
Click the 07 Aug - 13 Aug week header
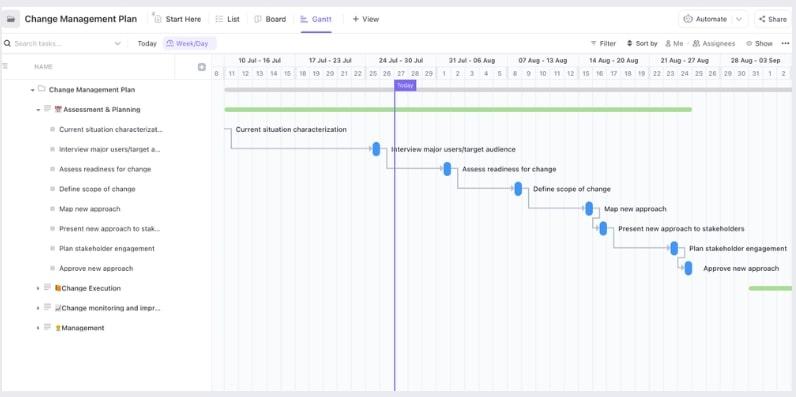[x=543, y=60]
